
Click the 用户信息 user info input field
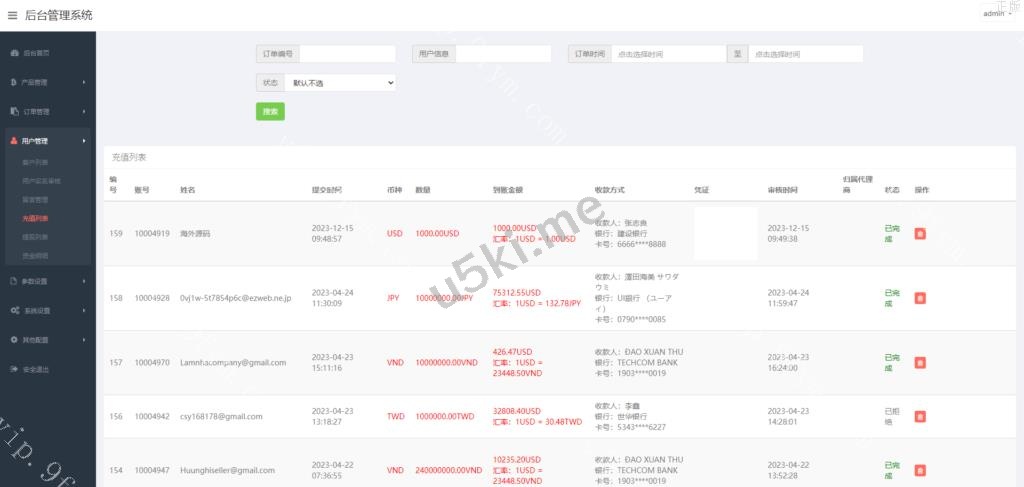503,54
